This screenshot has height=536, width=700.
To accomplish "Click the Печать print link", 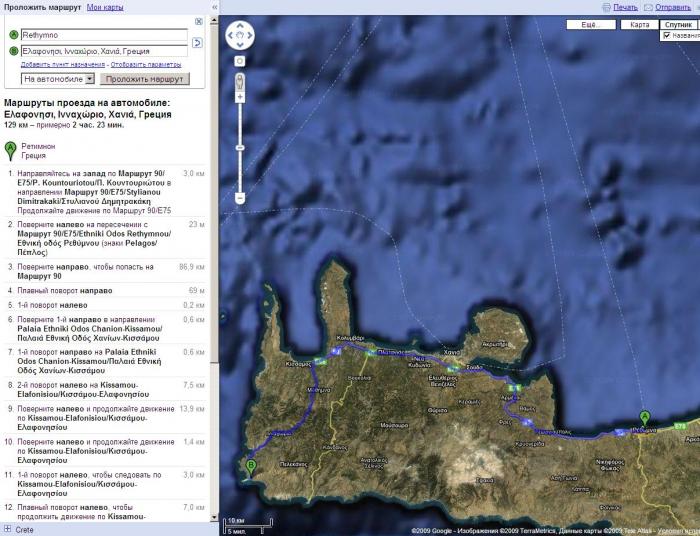I will (626, 7).
